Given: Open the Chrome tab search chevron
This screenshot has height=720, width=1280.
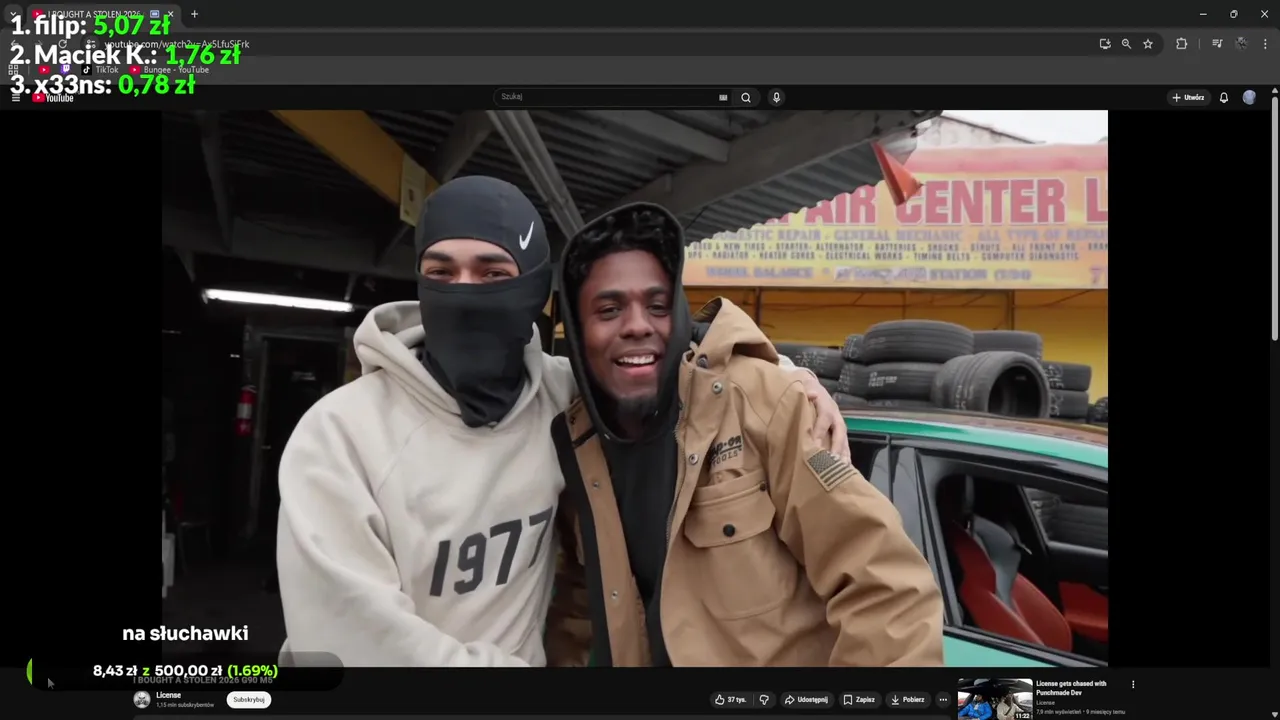Looking at the screenshot, I should coord(14,14).
